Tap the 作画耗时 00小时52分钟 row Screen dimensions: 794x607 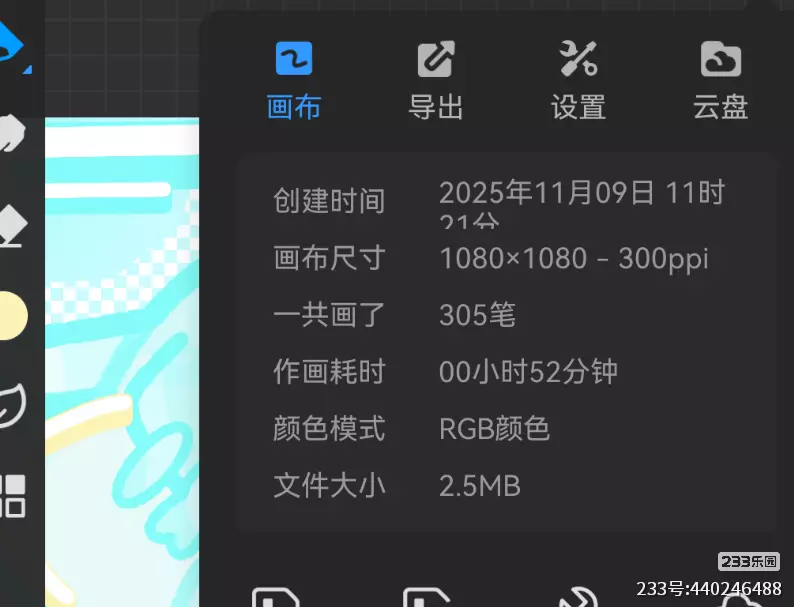pyautogui.click(x=445, y=372)
